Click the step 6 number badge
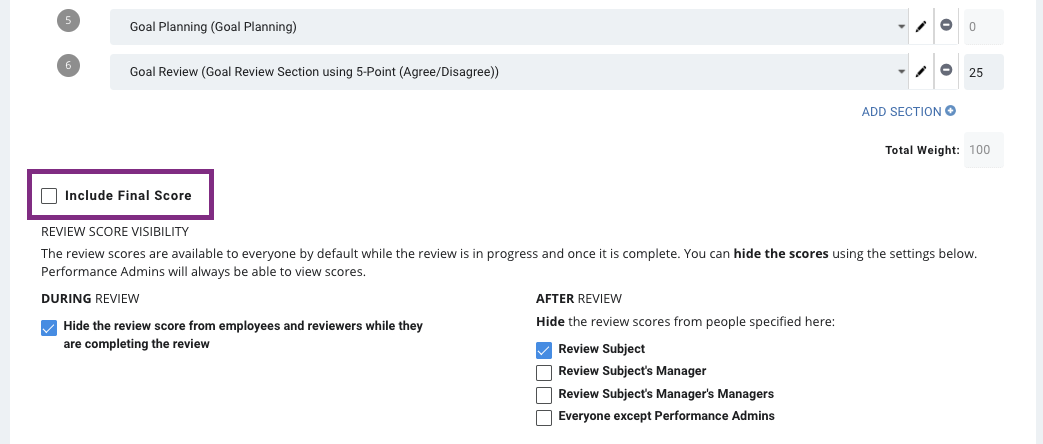1043x444 pixels. click(68, 65)
